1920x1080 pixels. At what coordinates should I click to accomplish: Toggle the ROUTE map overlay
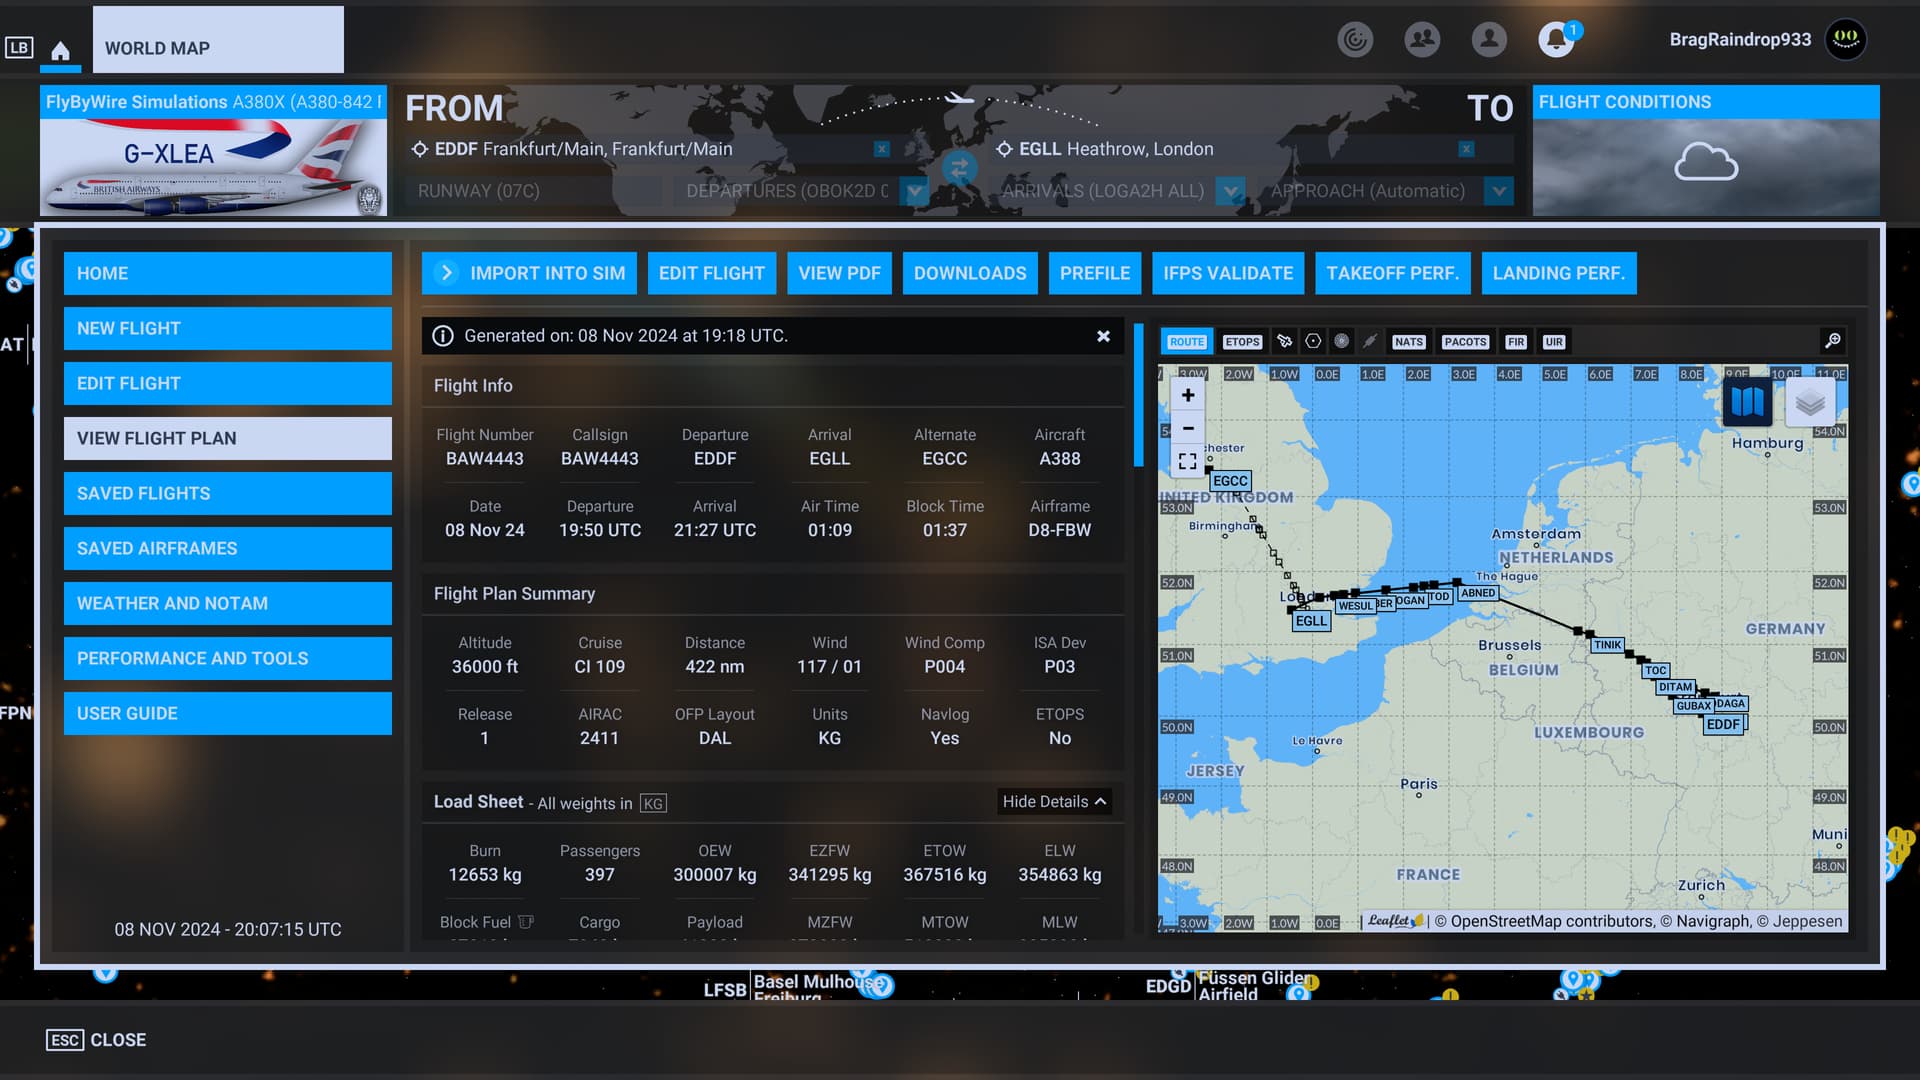pos(1187,341)
